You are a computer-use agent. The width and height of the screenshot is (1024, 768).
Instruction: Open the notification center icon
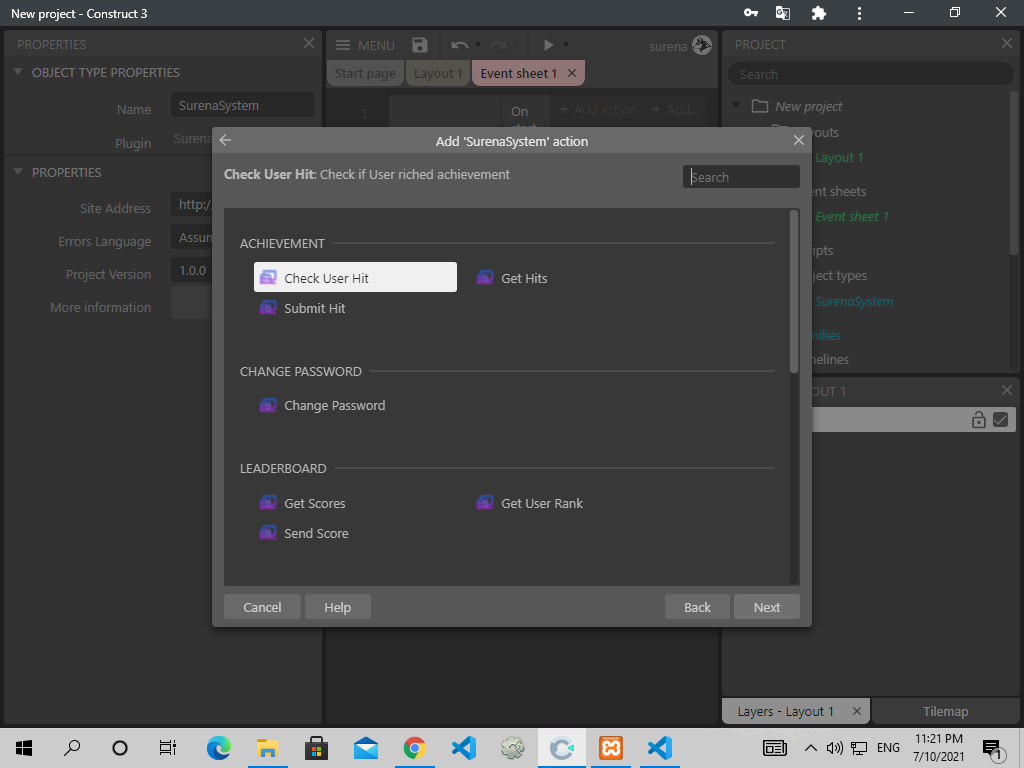pyautogui.click(x=993, y=749)
